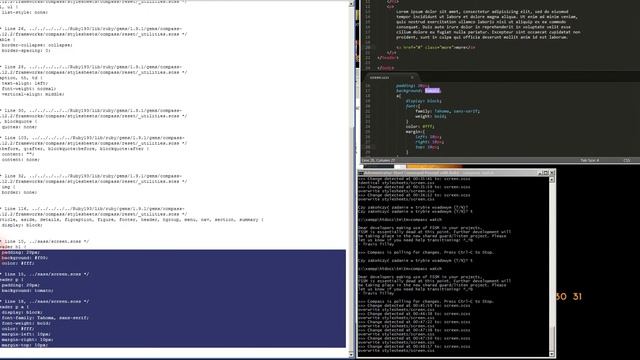Click the command prompt scrollbar up arrow
The height and width of the screenshot is (360, 640).
point(552,180)
